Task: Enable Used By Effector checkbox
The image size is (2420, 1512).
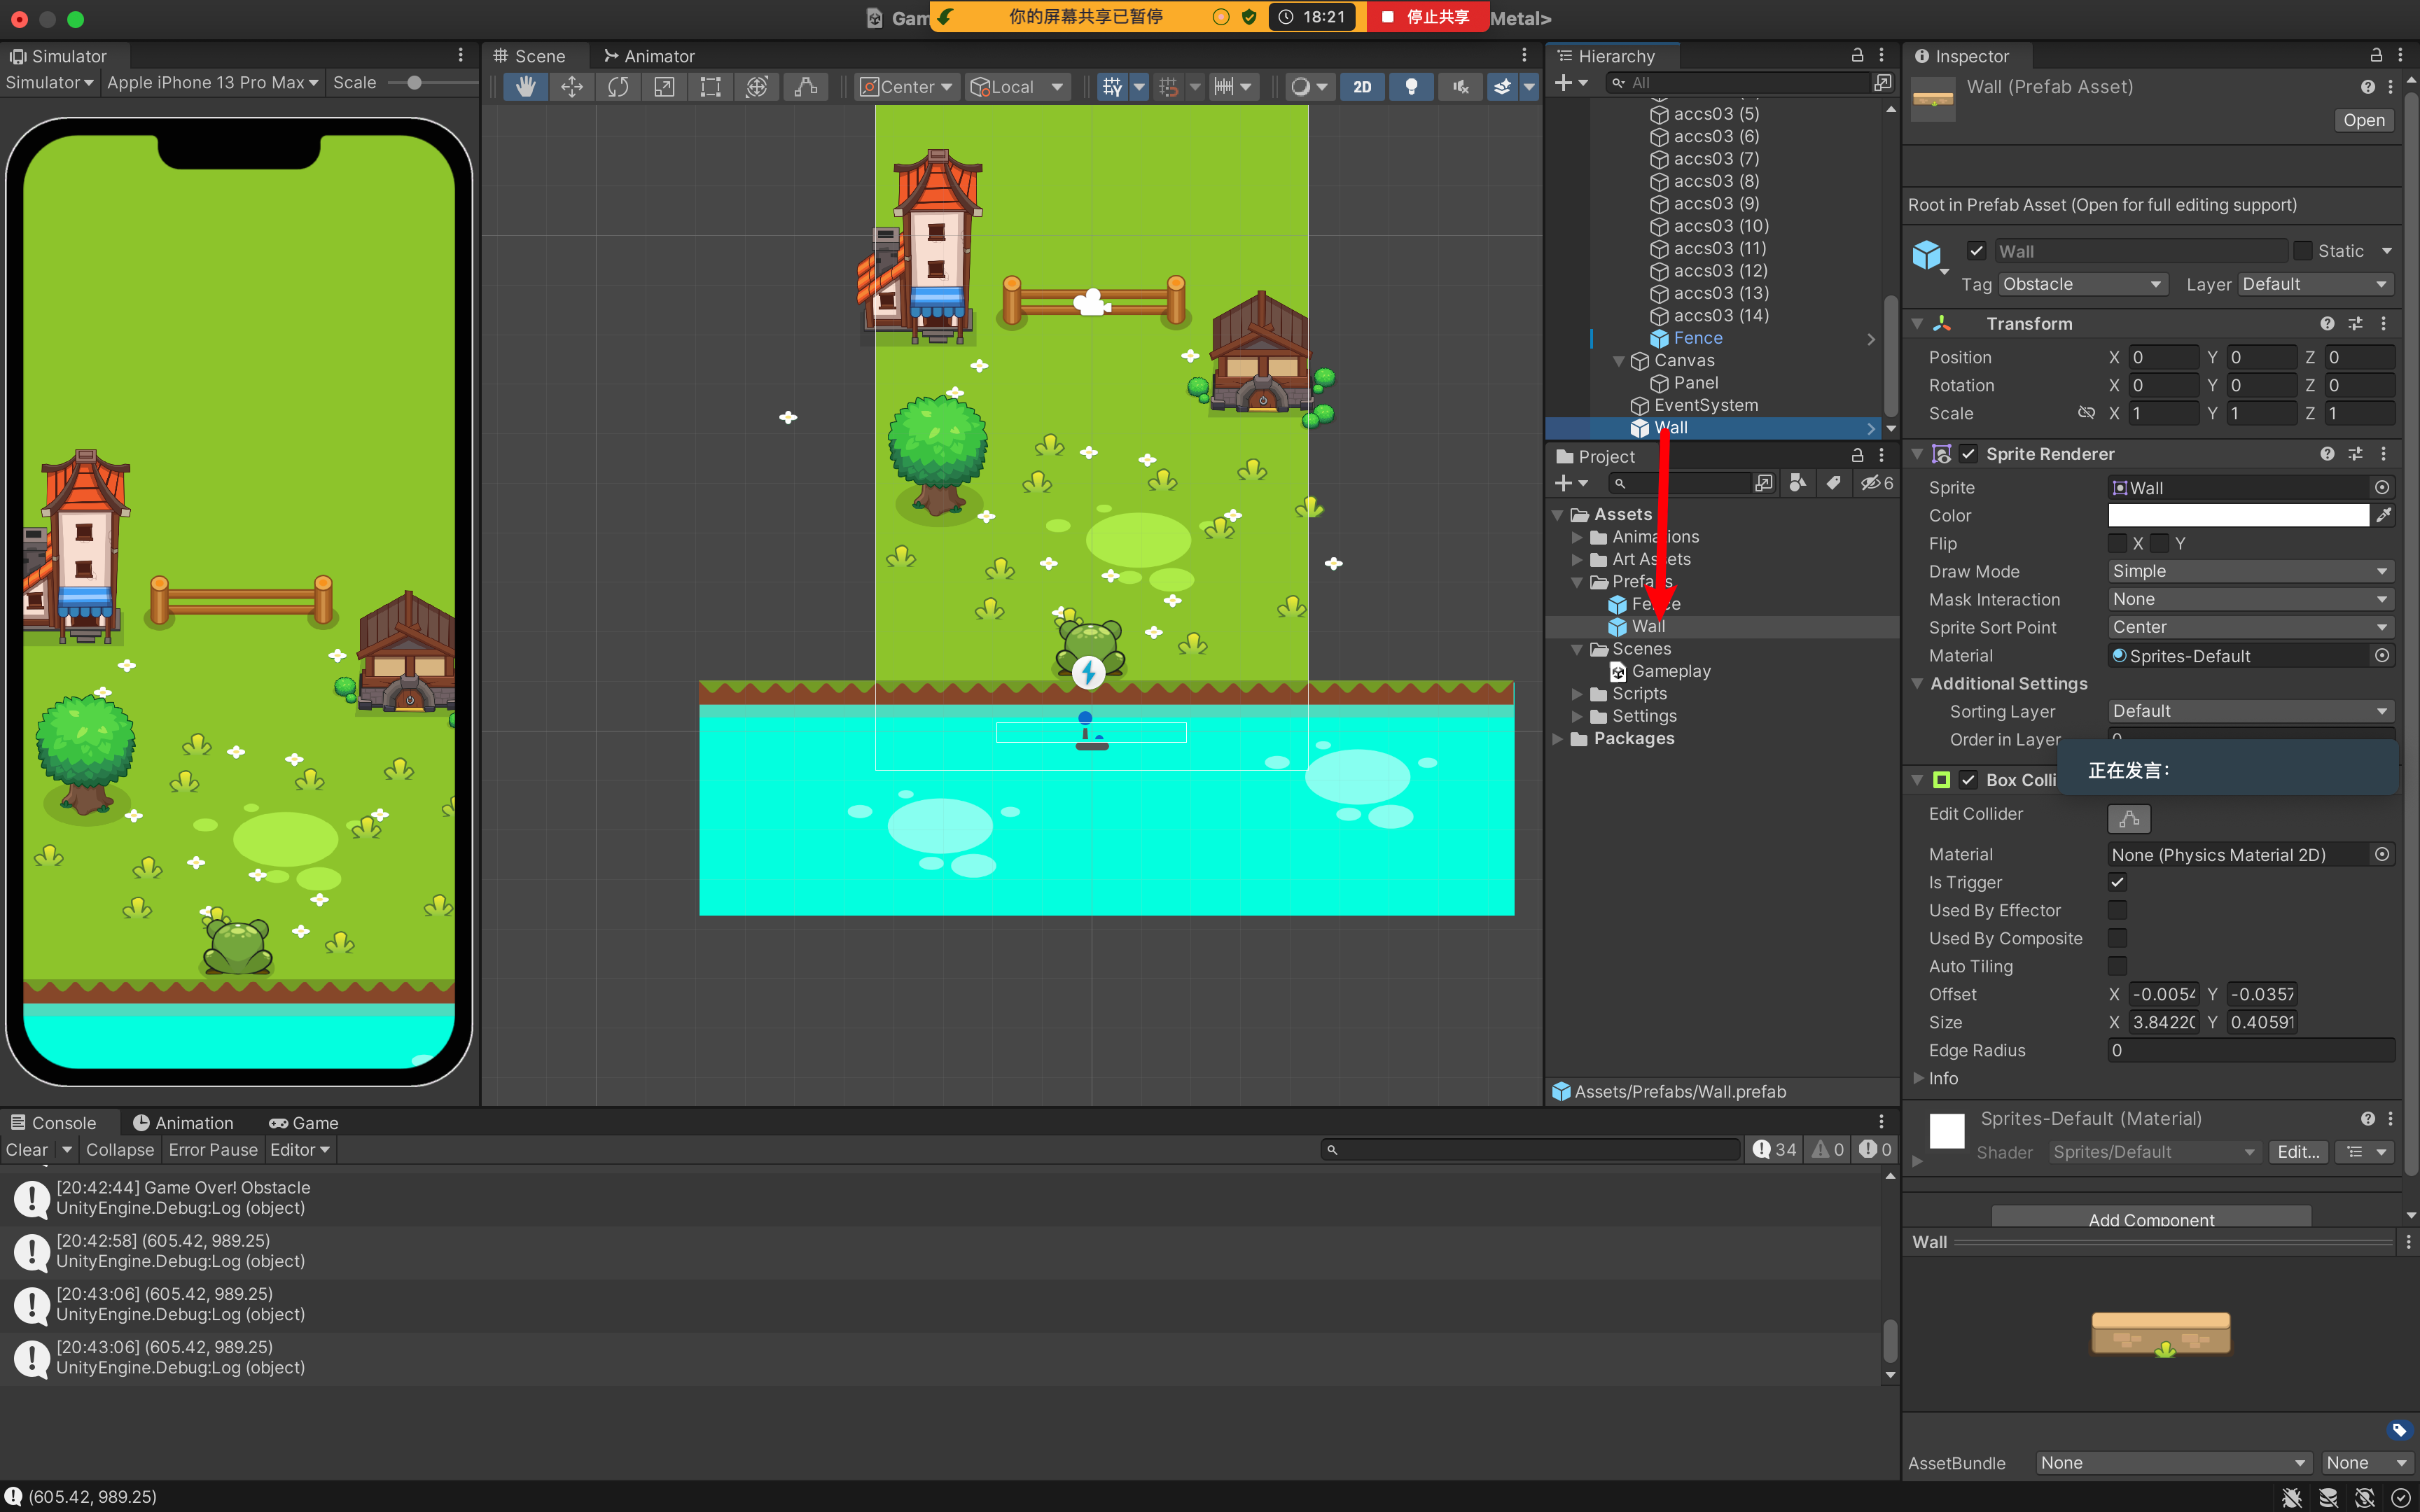Action: point(2117,910)
